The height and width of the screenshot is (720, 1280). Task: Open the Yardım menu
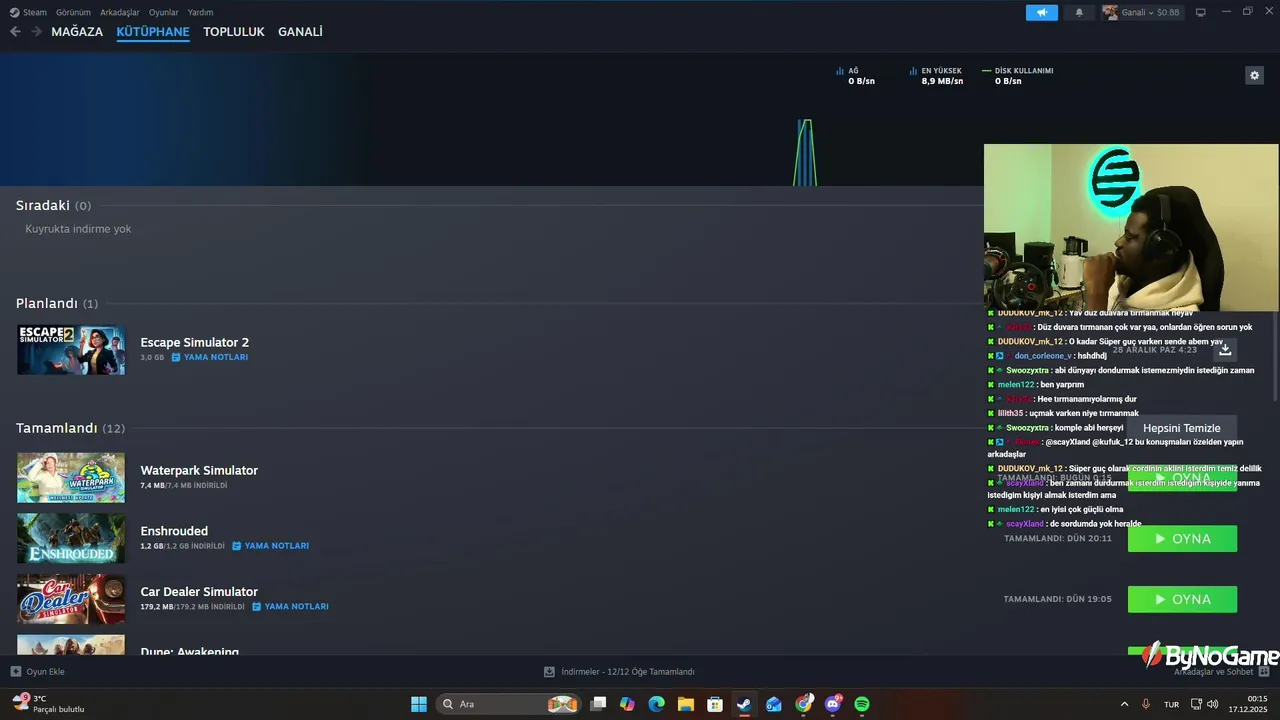click(201, 12)
